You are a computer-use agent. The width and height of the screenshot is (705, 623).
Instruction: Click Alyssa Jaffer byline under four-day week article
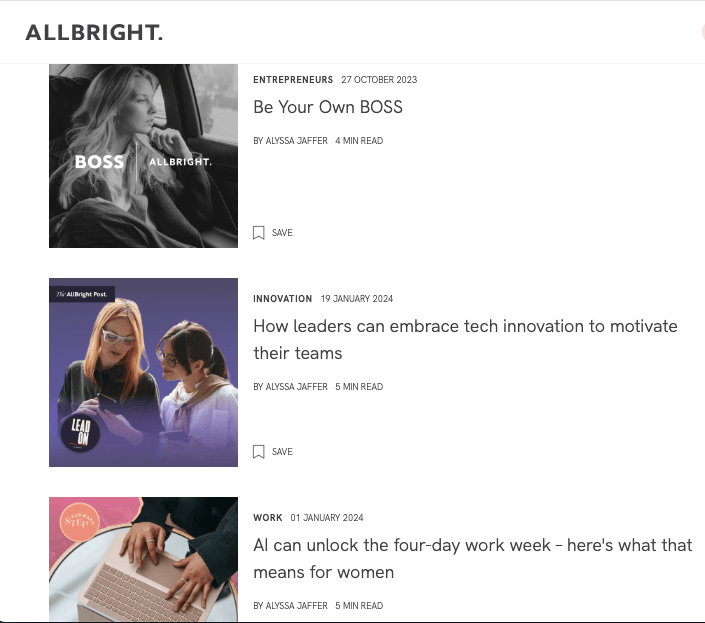tap(291, 606)
